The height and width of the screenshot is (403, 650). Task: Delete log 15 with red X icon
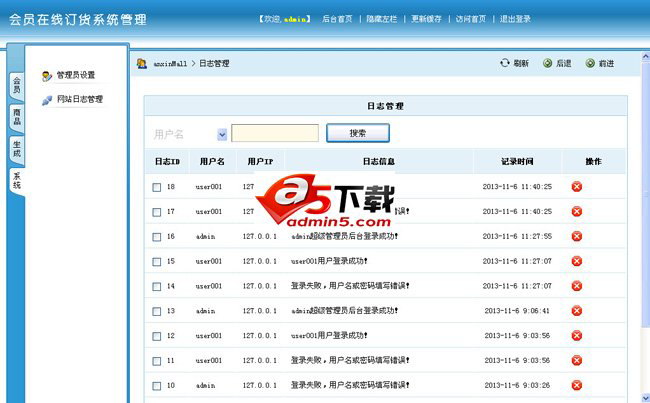(577, 261)
